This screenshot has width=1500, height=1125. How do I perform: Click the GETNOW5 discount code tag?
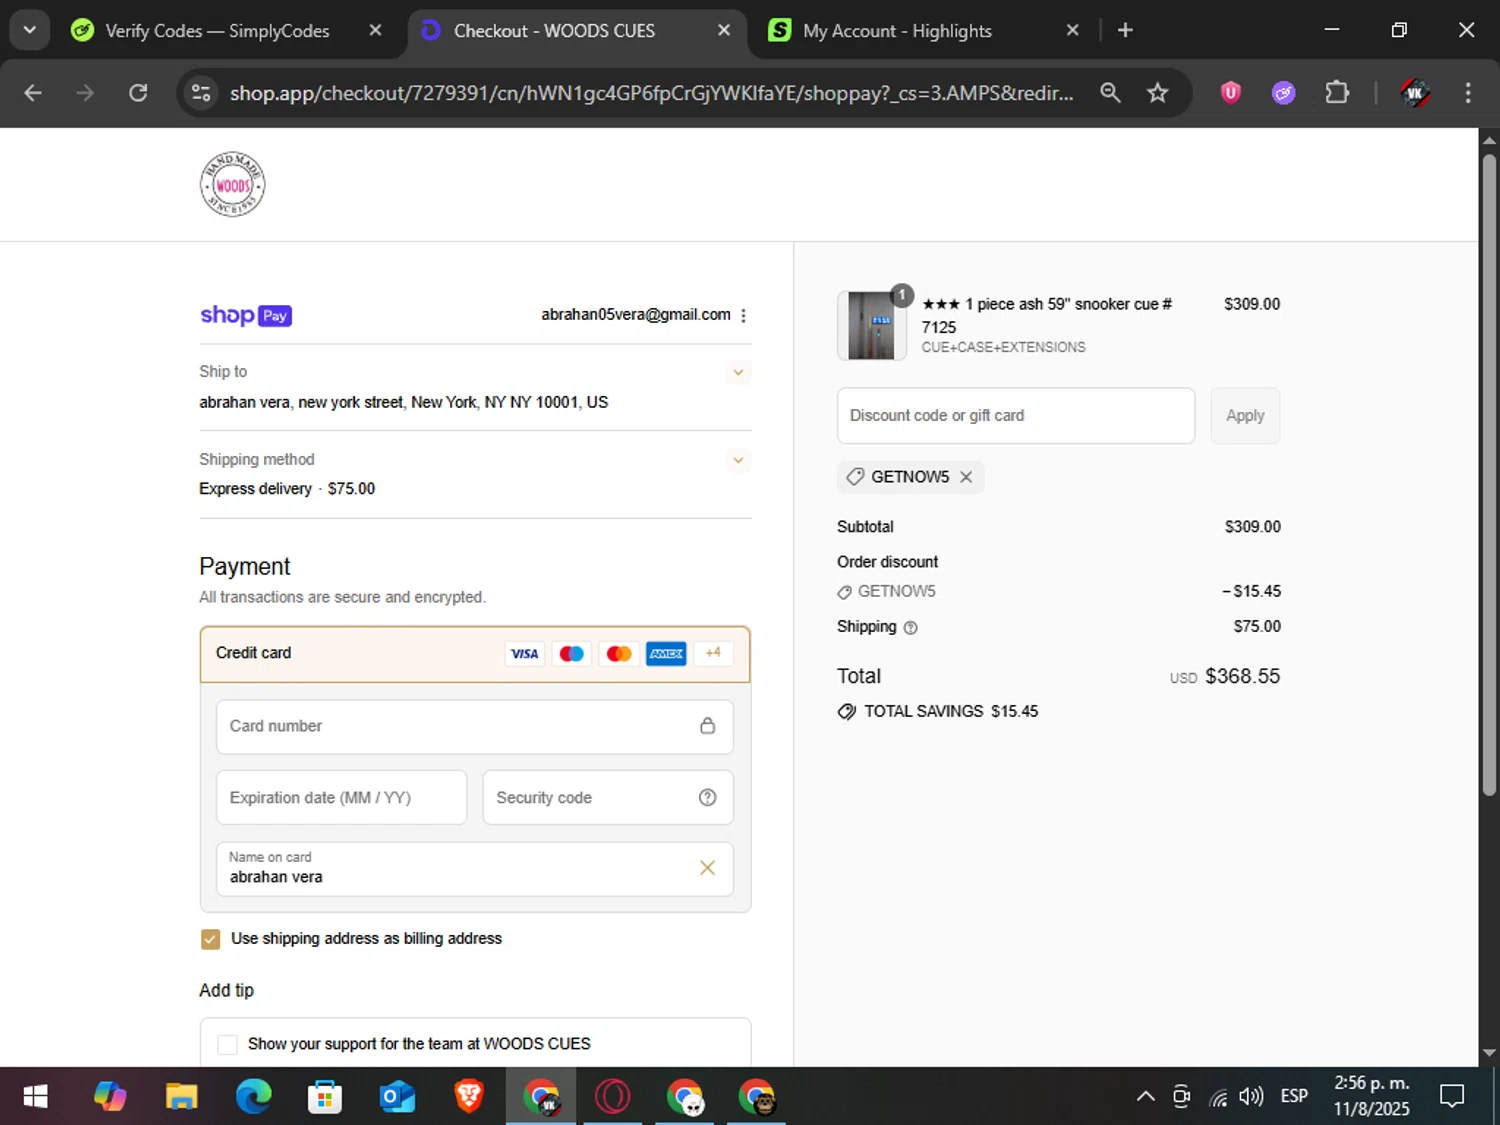910,477
